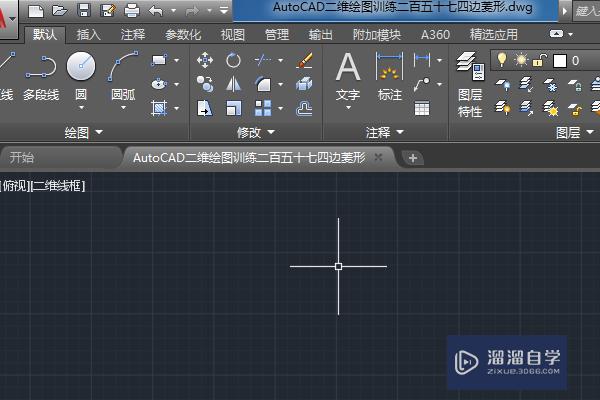This screenshot has width=600, height=400.
Task: Open the Customize Quick Access Toolbar dropdown
Action: coord(224,10)
